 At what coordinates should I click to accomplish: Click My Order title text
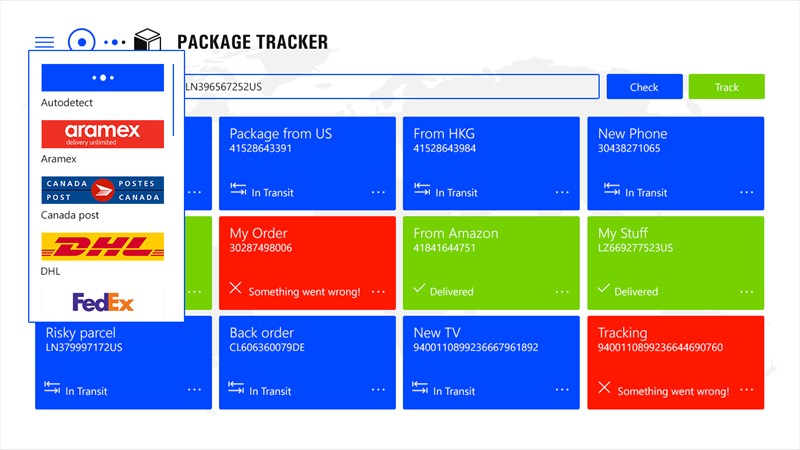coord(258,233)
